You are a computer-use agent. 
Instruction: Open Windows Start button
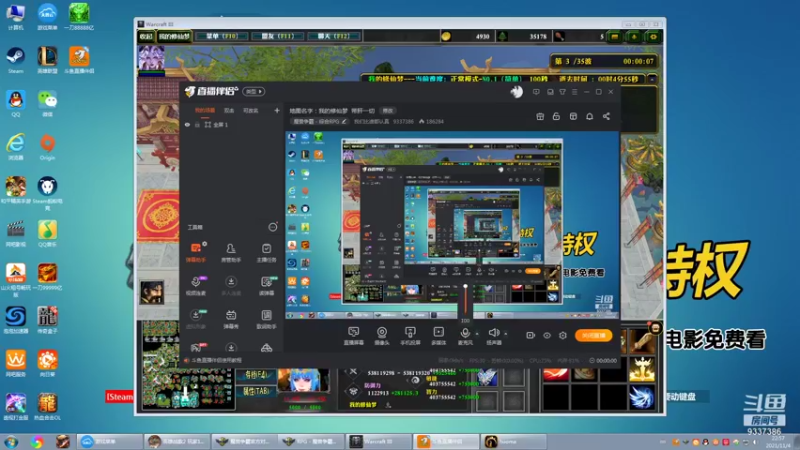pos(11,441)
